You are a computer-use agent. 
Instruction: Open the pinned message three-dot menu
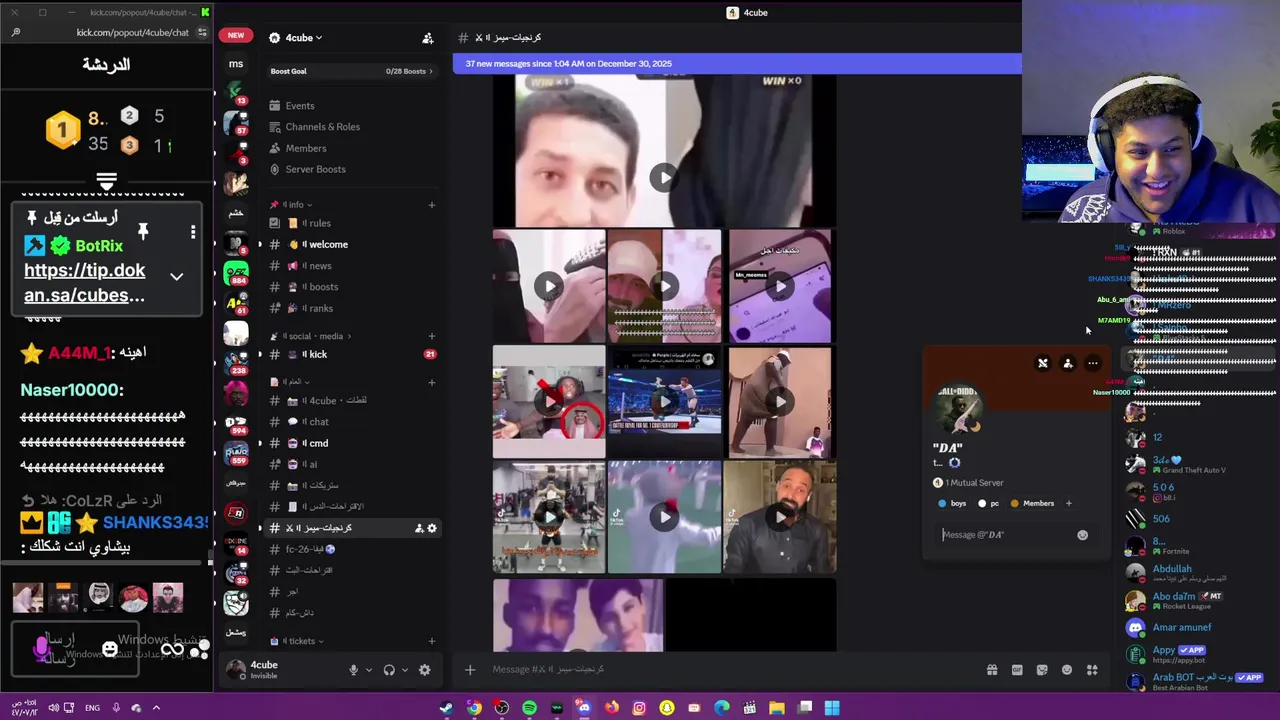[193, 232]
